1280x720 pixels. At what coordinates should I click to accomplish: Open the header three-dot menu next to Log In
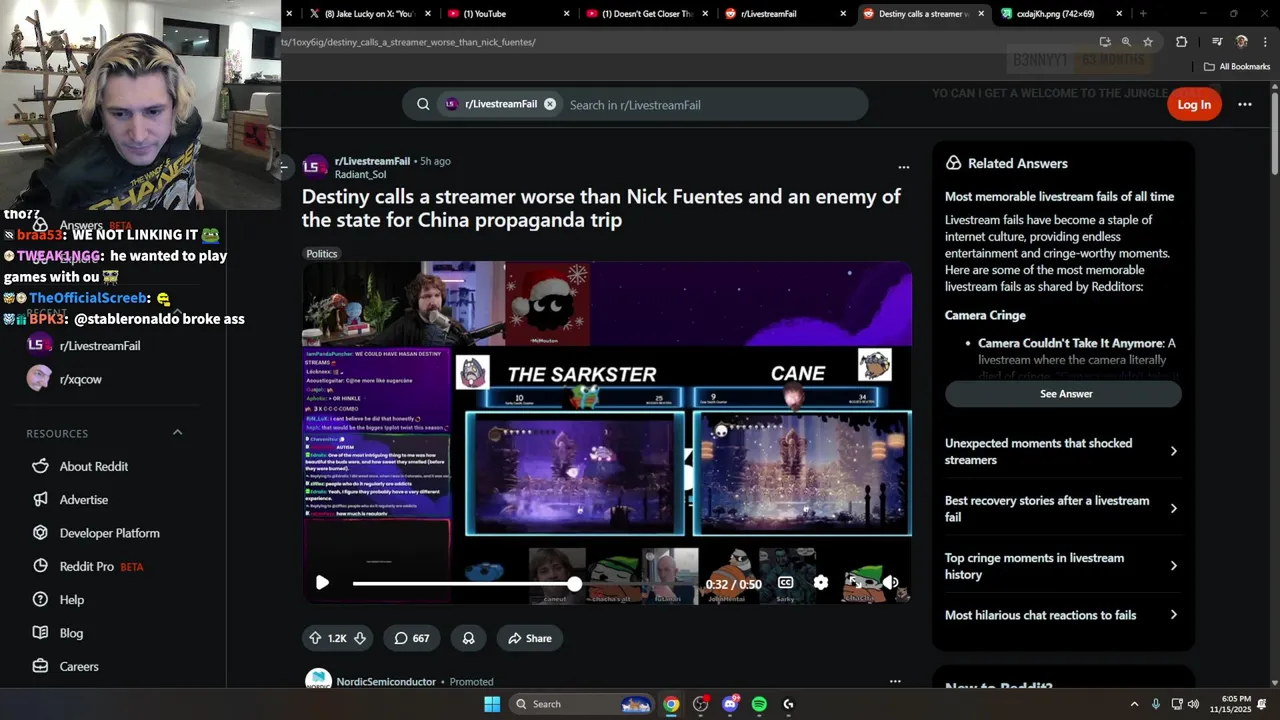click(1245, 104)
